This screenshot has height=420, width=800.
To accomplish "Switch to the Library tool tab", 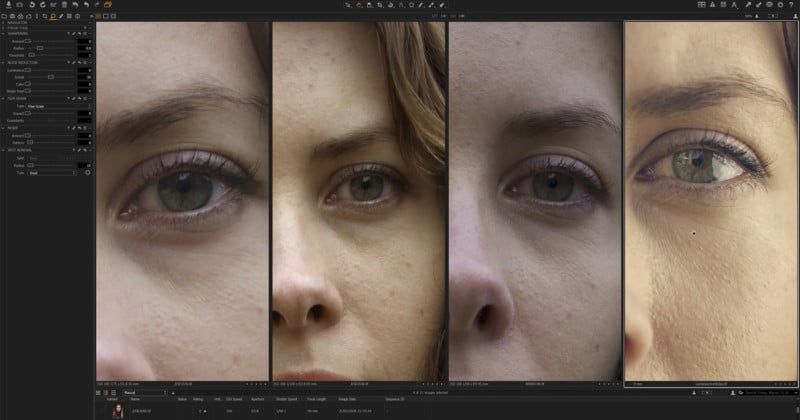I will (x=5, y=16).
